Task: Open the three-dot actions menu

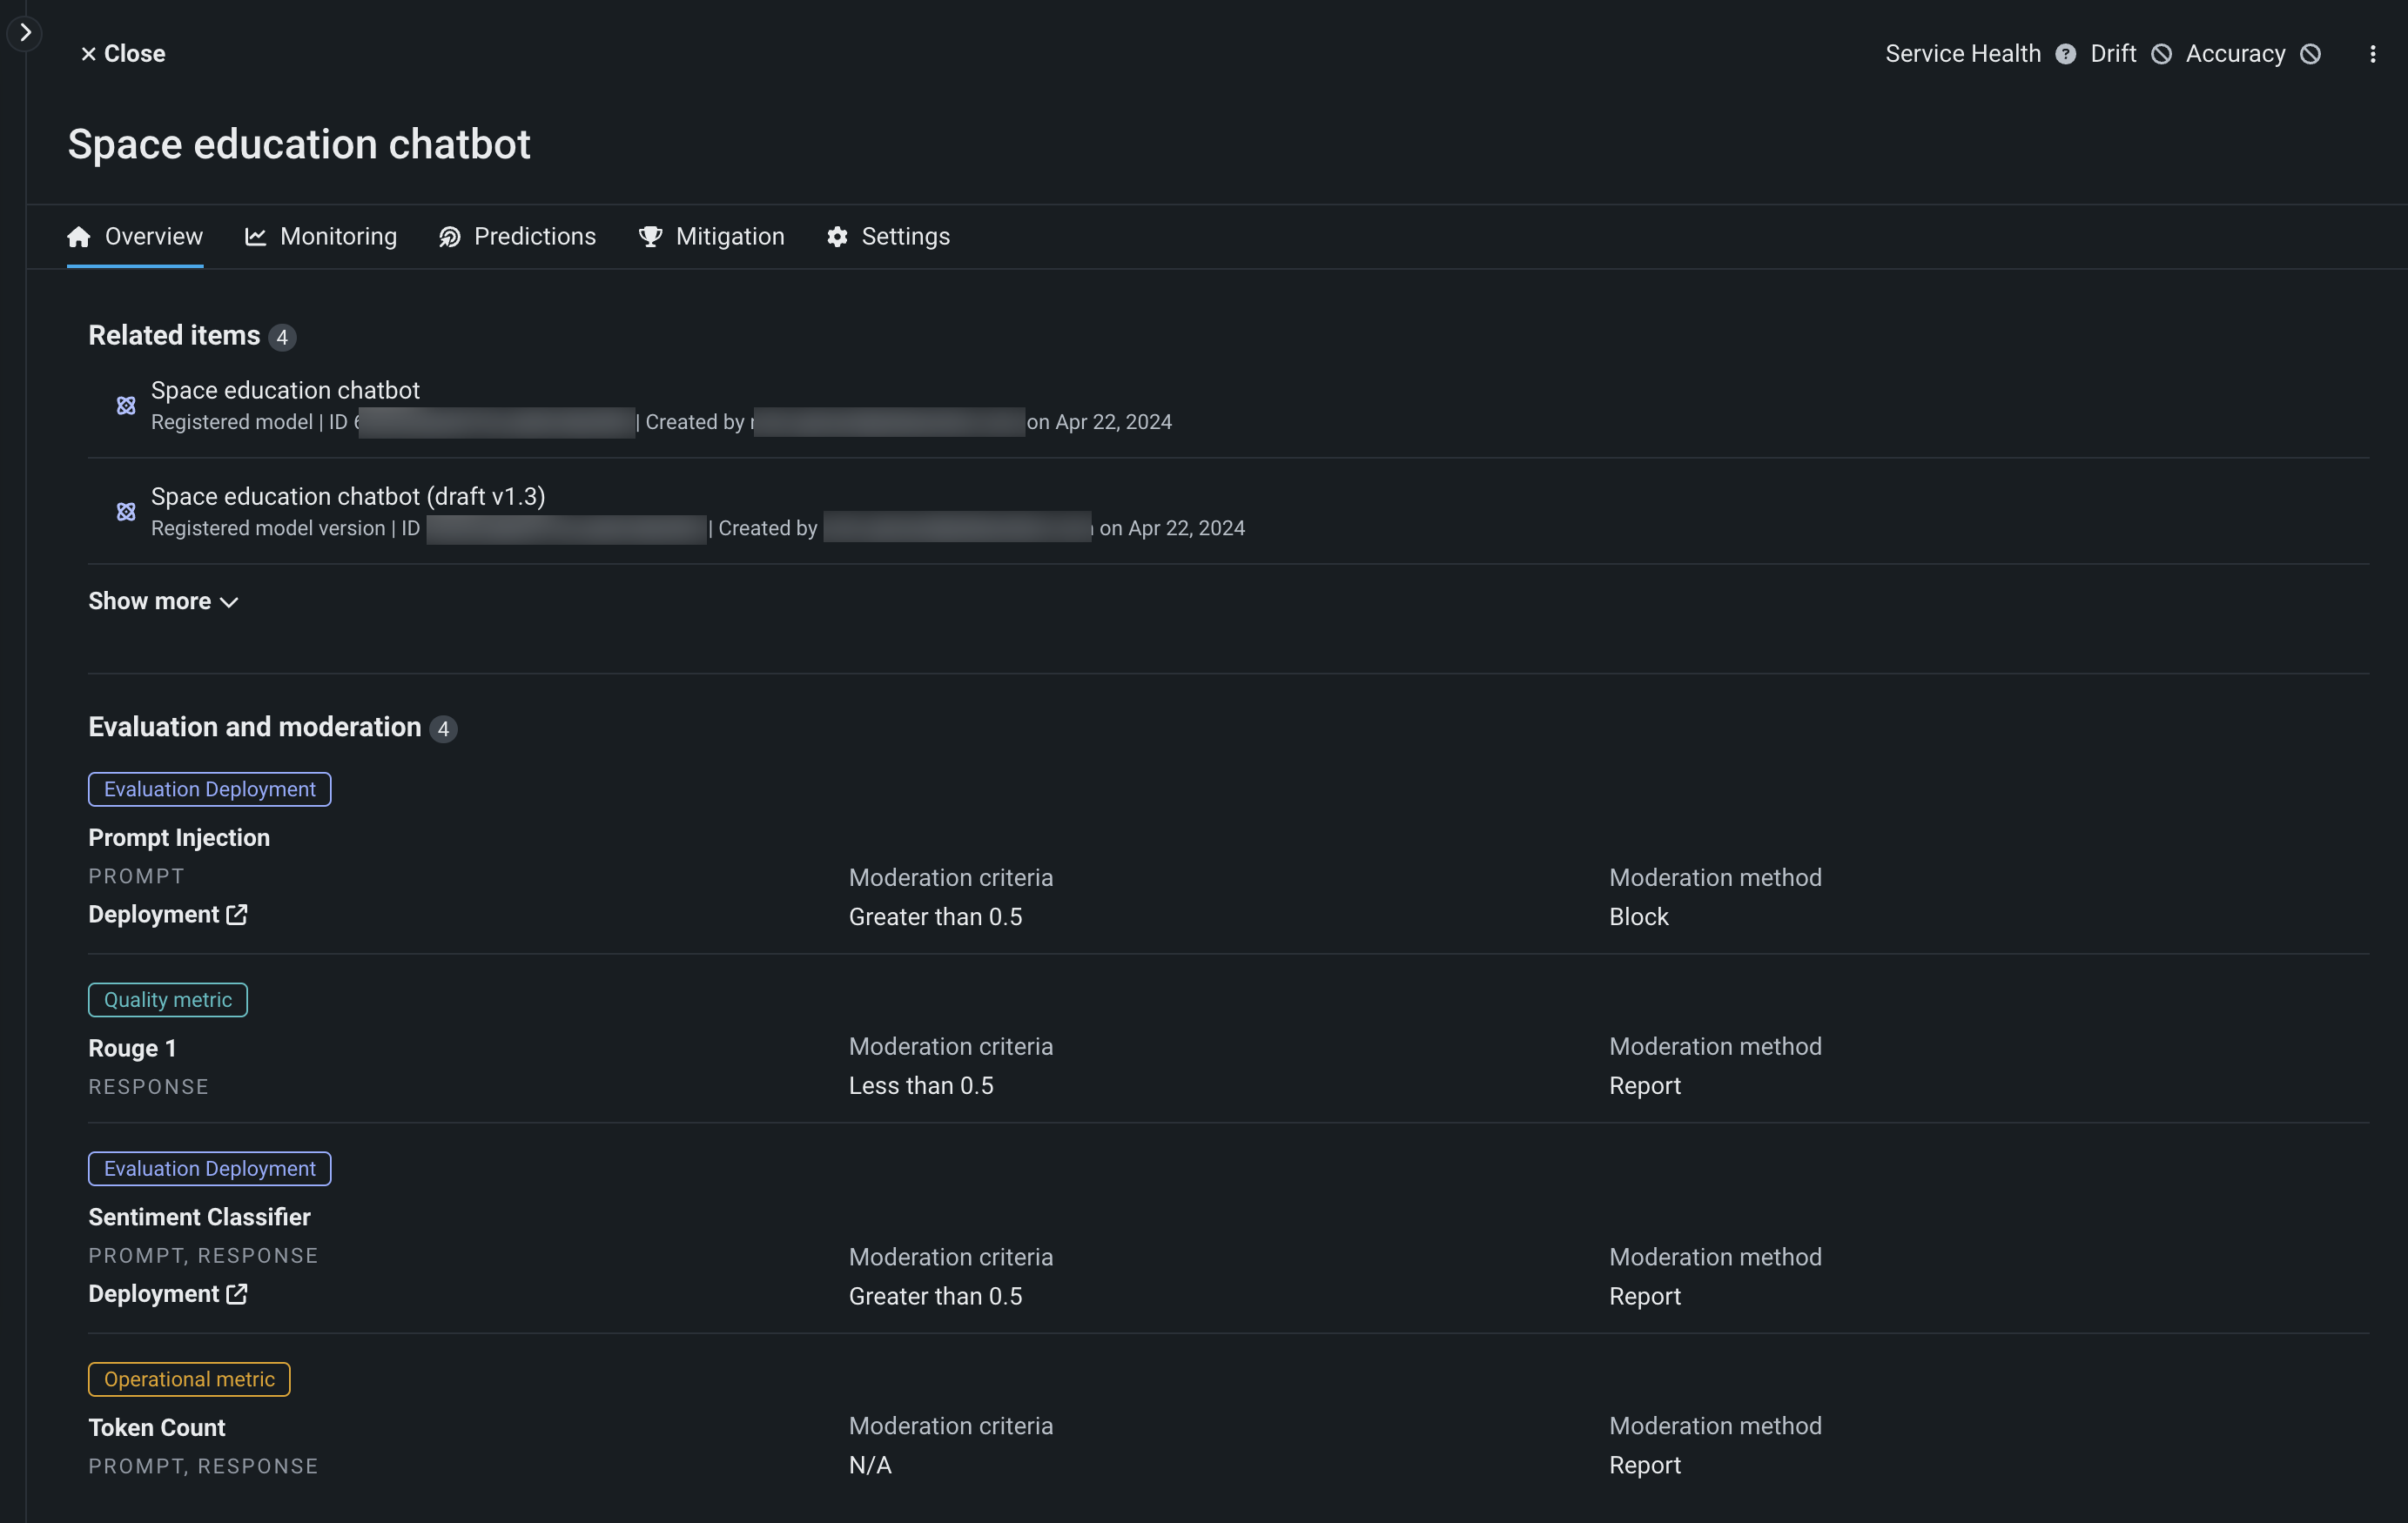Action: click(x=2372, y=54)
